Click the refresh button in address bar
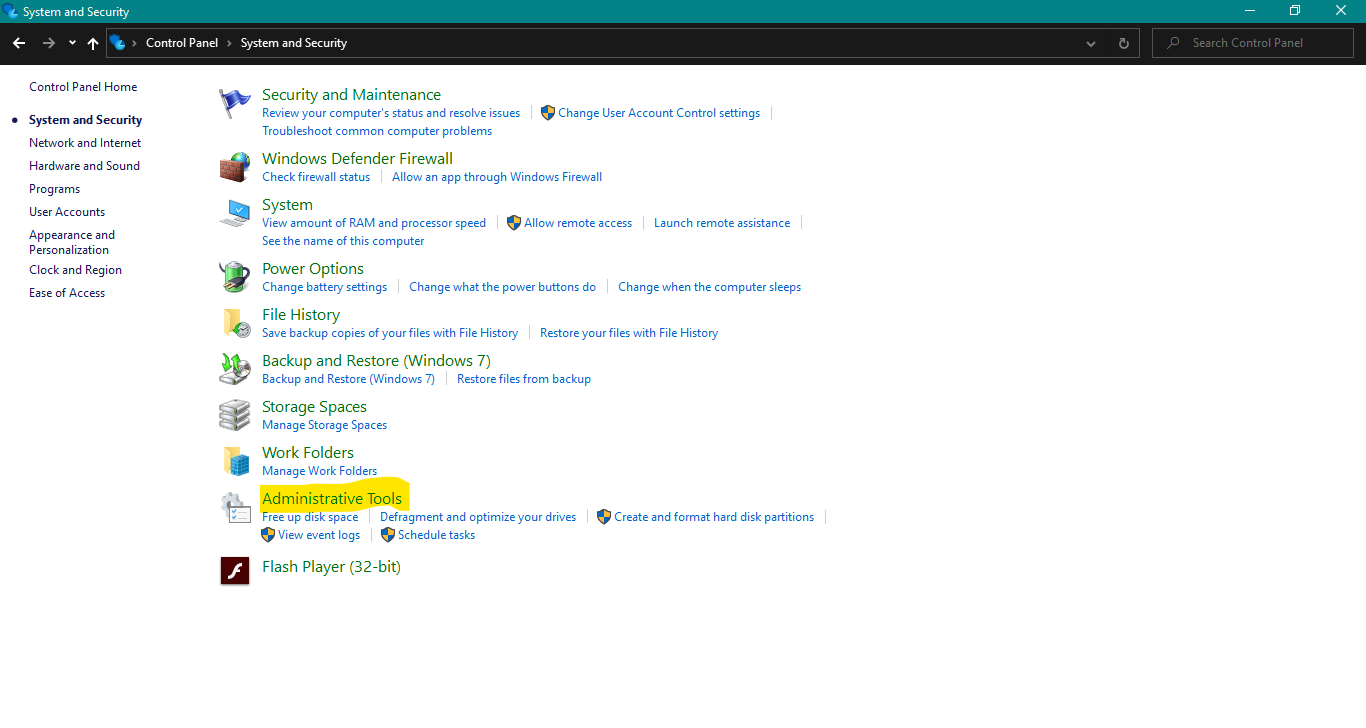This screenshot has height=728, width=1366. point(1123,43)
